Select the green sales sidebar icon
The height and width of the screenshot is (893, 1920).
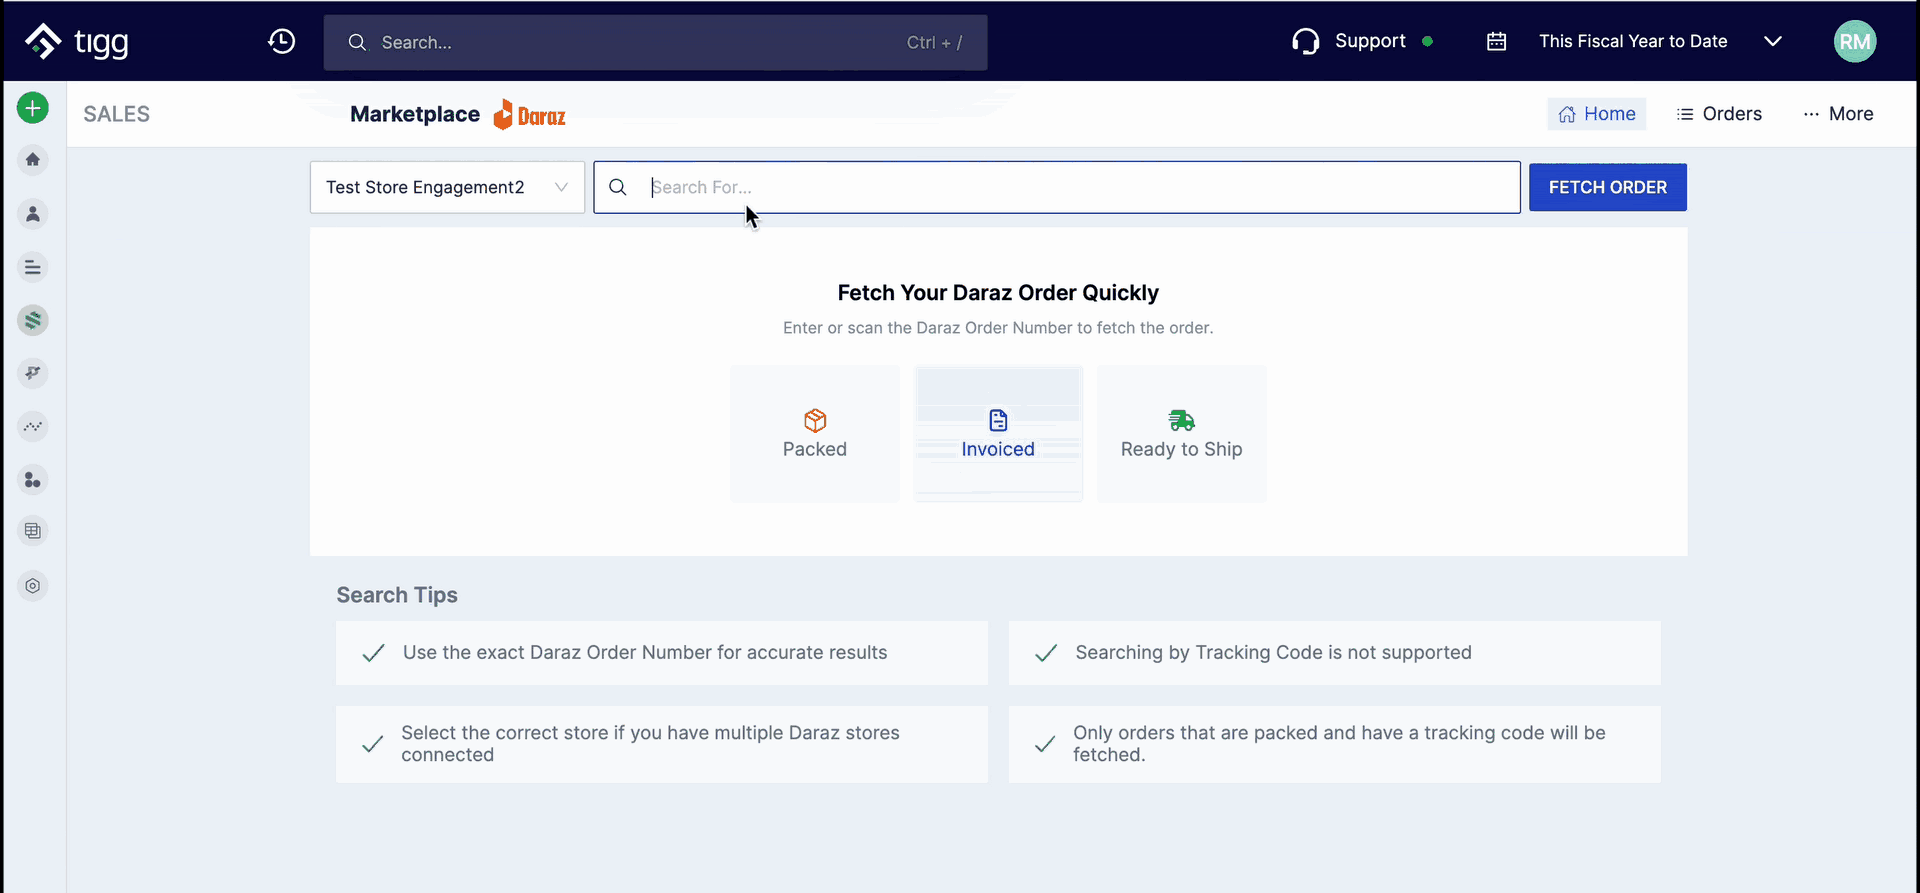click(33, 320)
